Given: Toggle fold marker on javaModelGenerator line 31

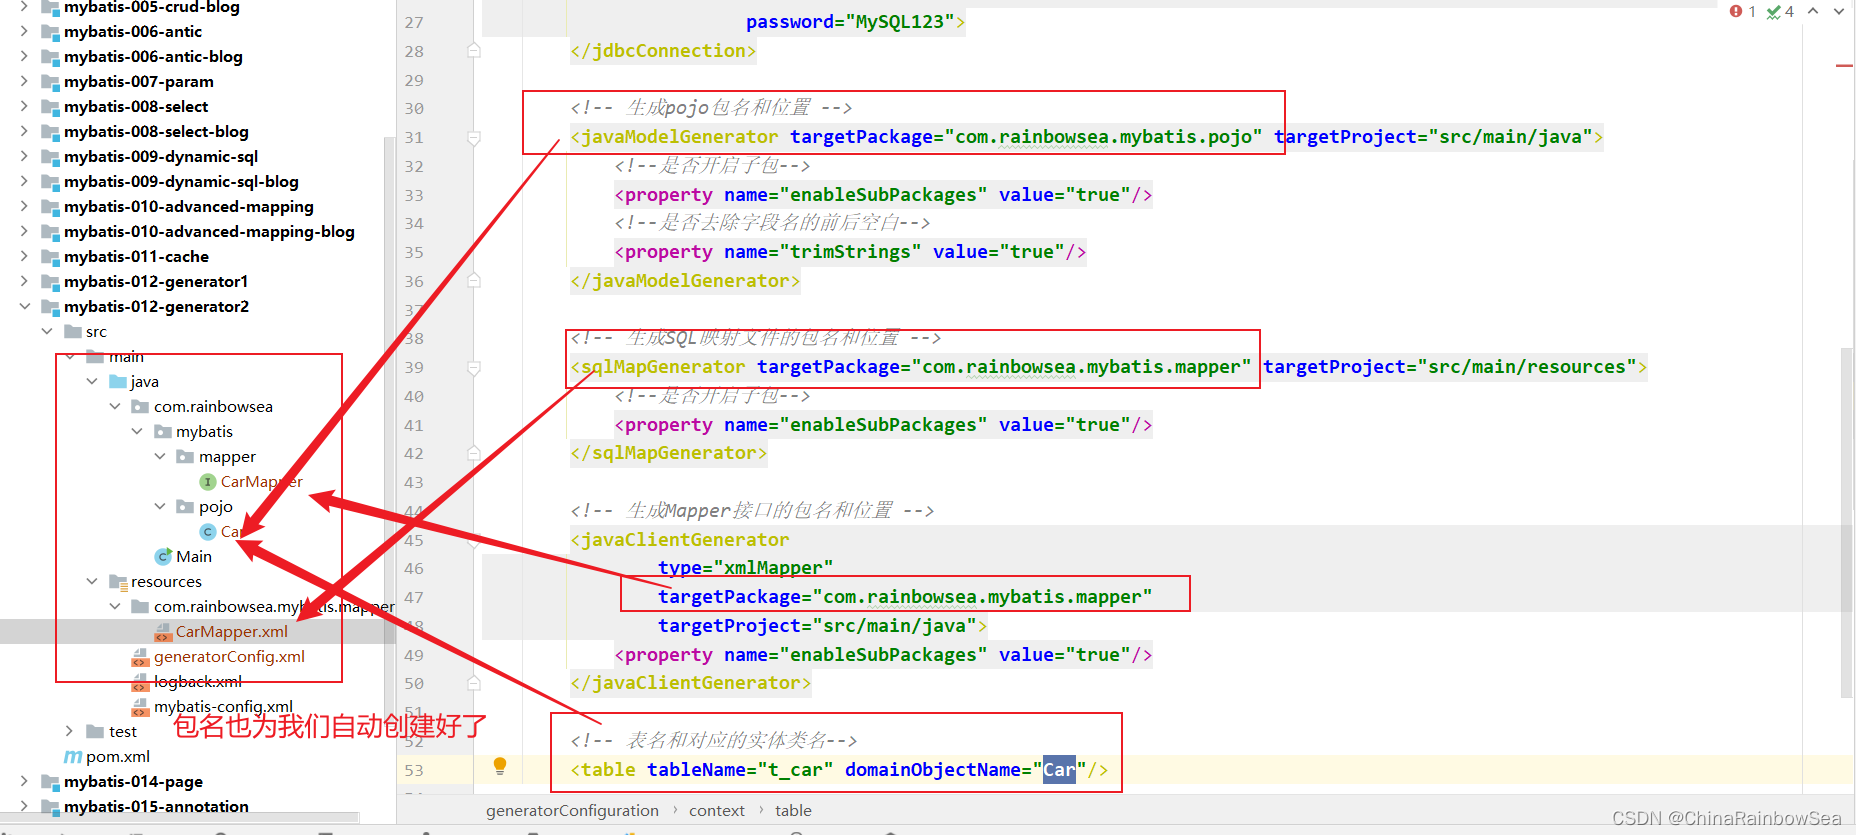Looking at the screenshot, I should pyautogui.click(x=474, y=137).
